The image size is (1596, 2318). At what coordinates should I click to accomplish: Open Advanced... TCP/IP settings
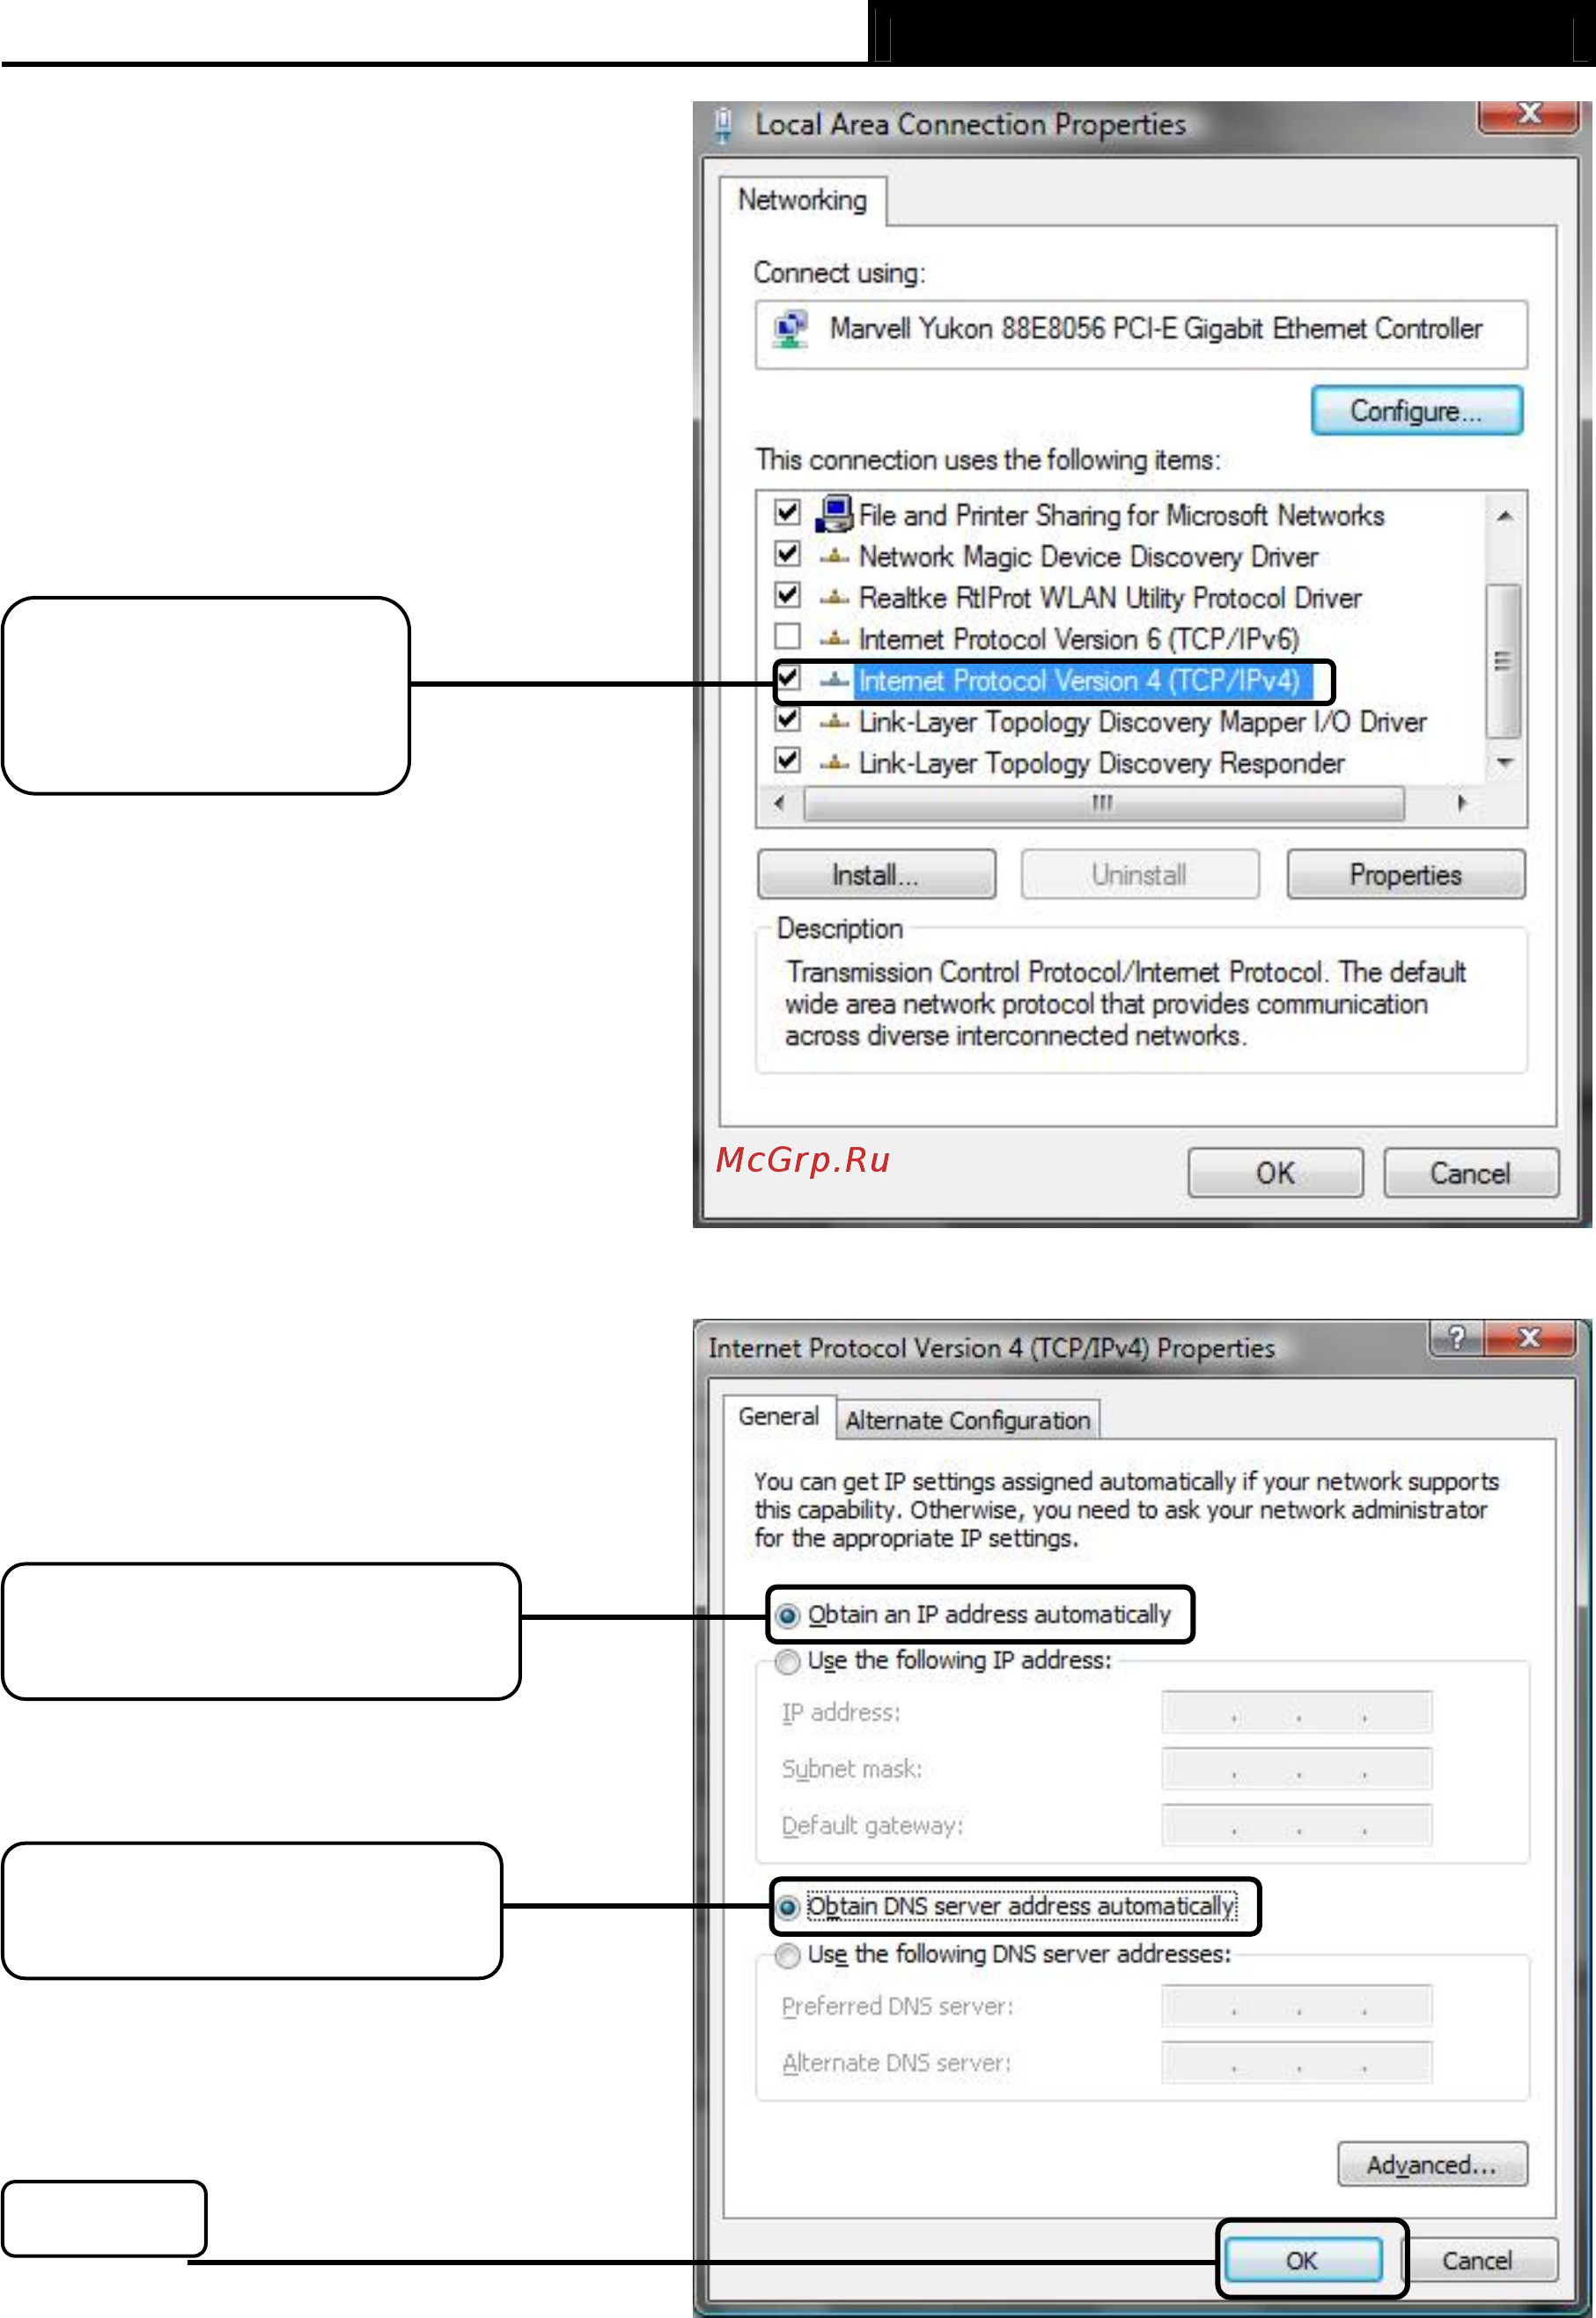(1432, 2166)
